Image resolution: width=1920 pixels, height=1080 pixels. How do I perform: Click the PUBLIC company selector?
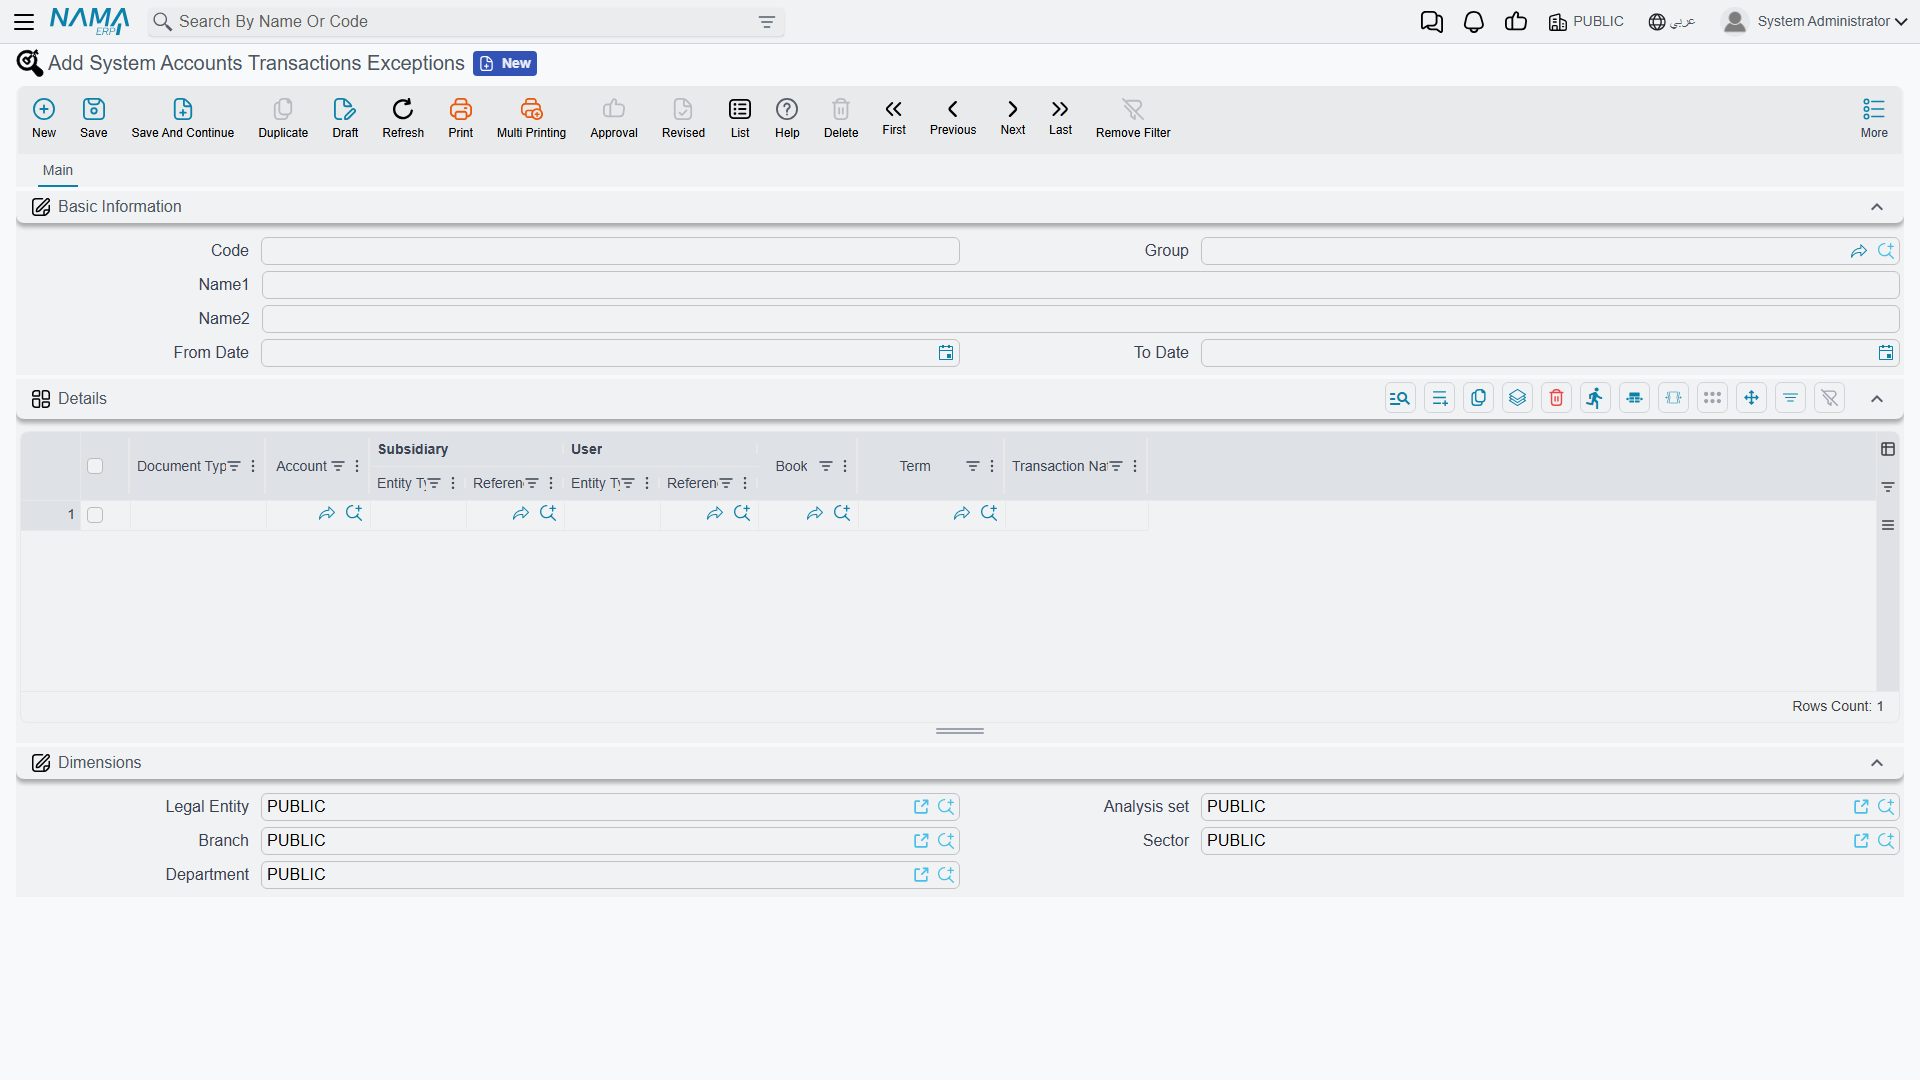(x=1586, y=22)
